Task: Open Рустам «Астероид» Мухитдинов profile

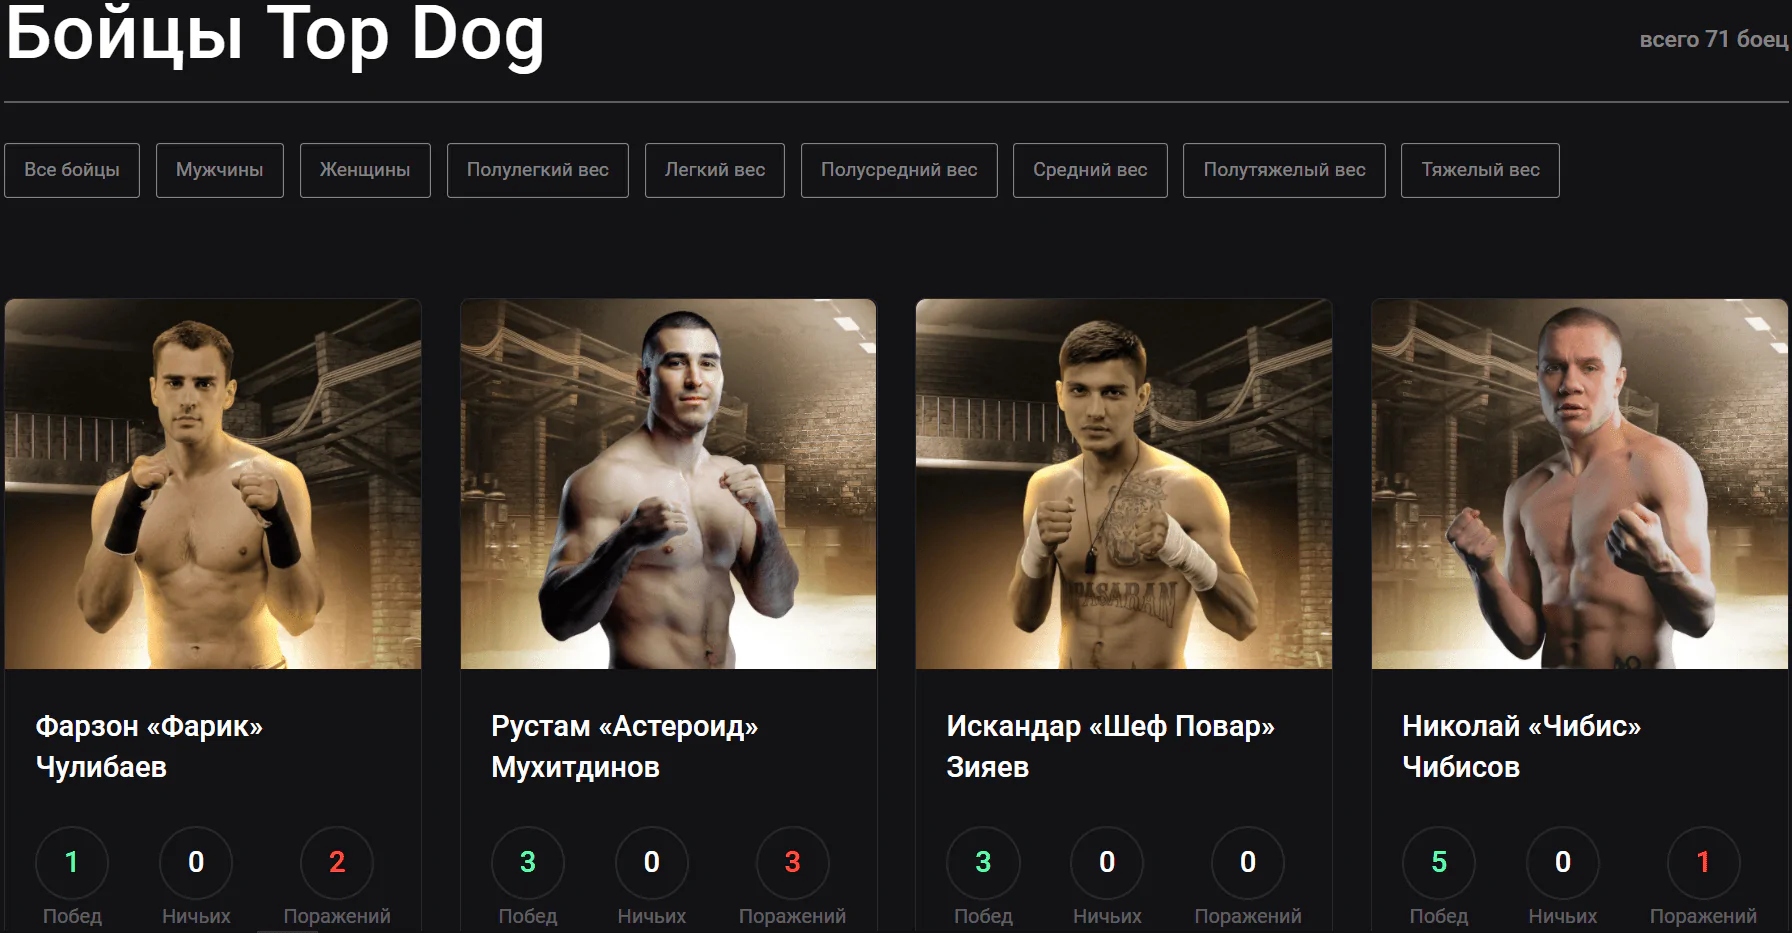Action: tap(624, 747)
